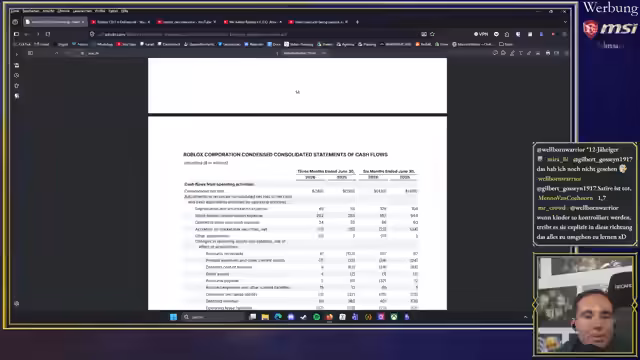Image resolution: width=640 pixels, height=360 pixels.
Task: Open a new browser tab
Action: coord(357,22)
